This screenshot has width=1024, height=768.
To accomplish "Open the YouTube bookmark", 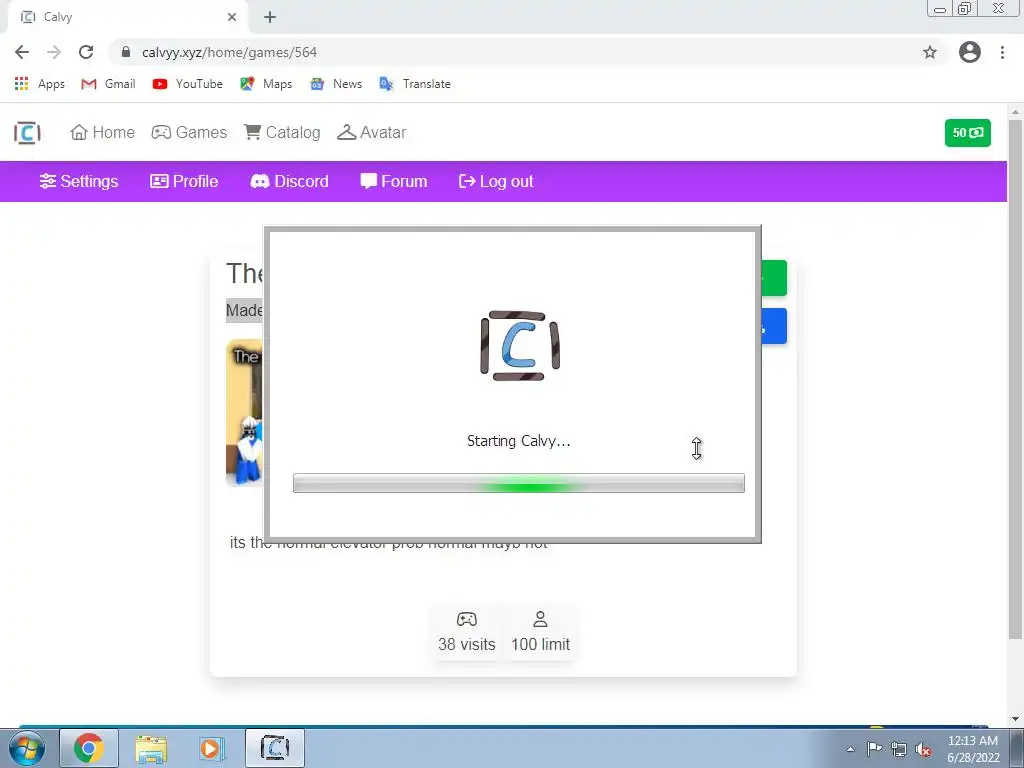I will [x=187, y=84].
